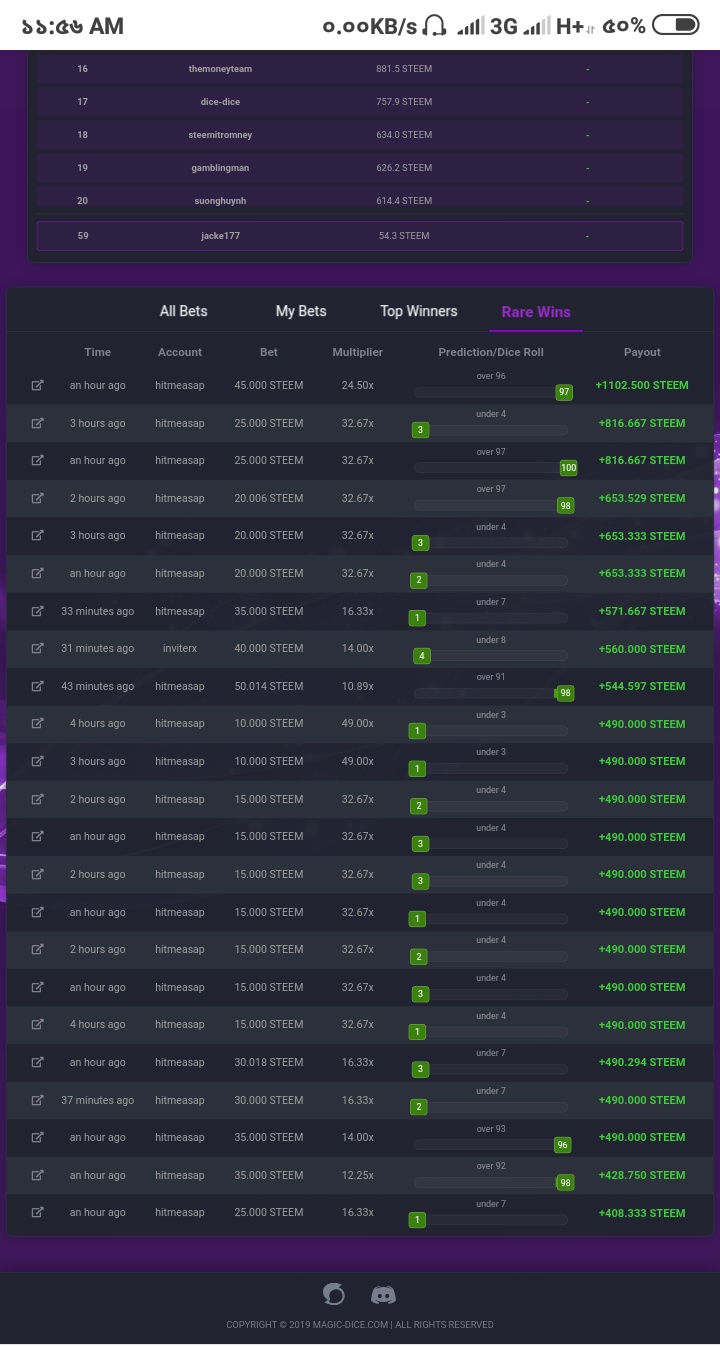Open the Top Winners tab
The height and width of the screenshot is (1346, 720).
418,311
